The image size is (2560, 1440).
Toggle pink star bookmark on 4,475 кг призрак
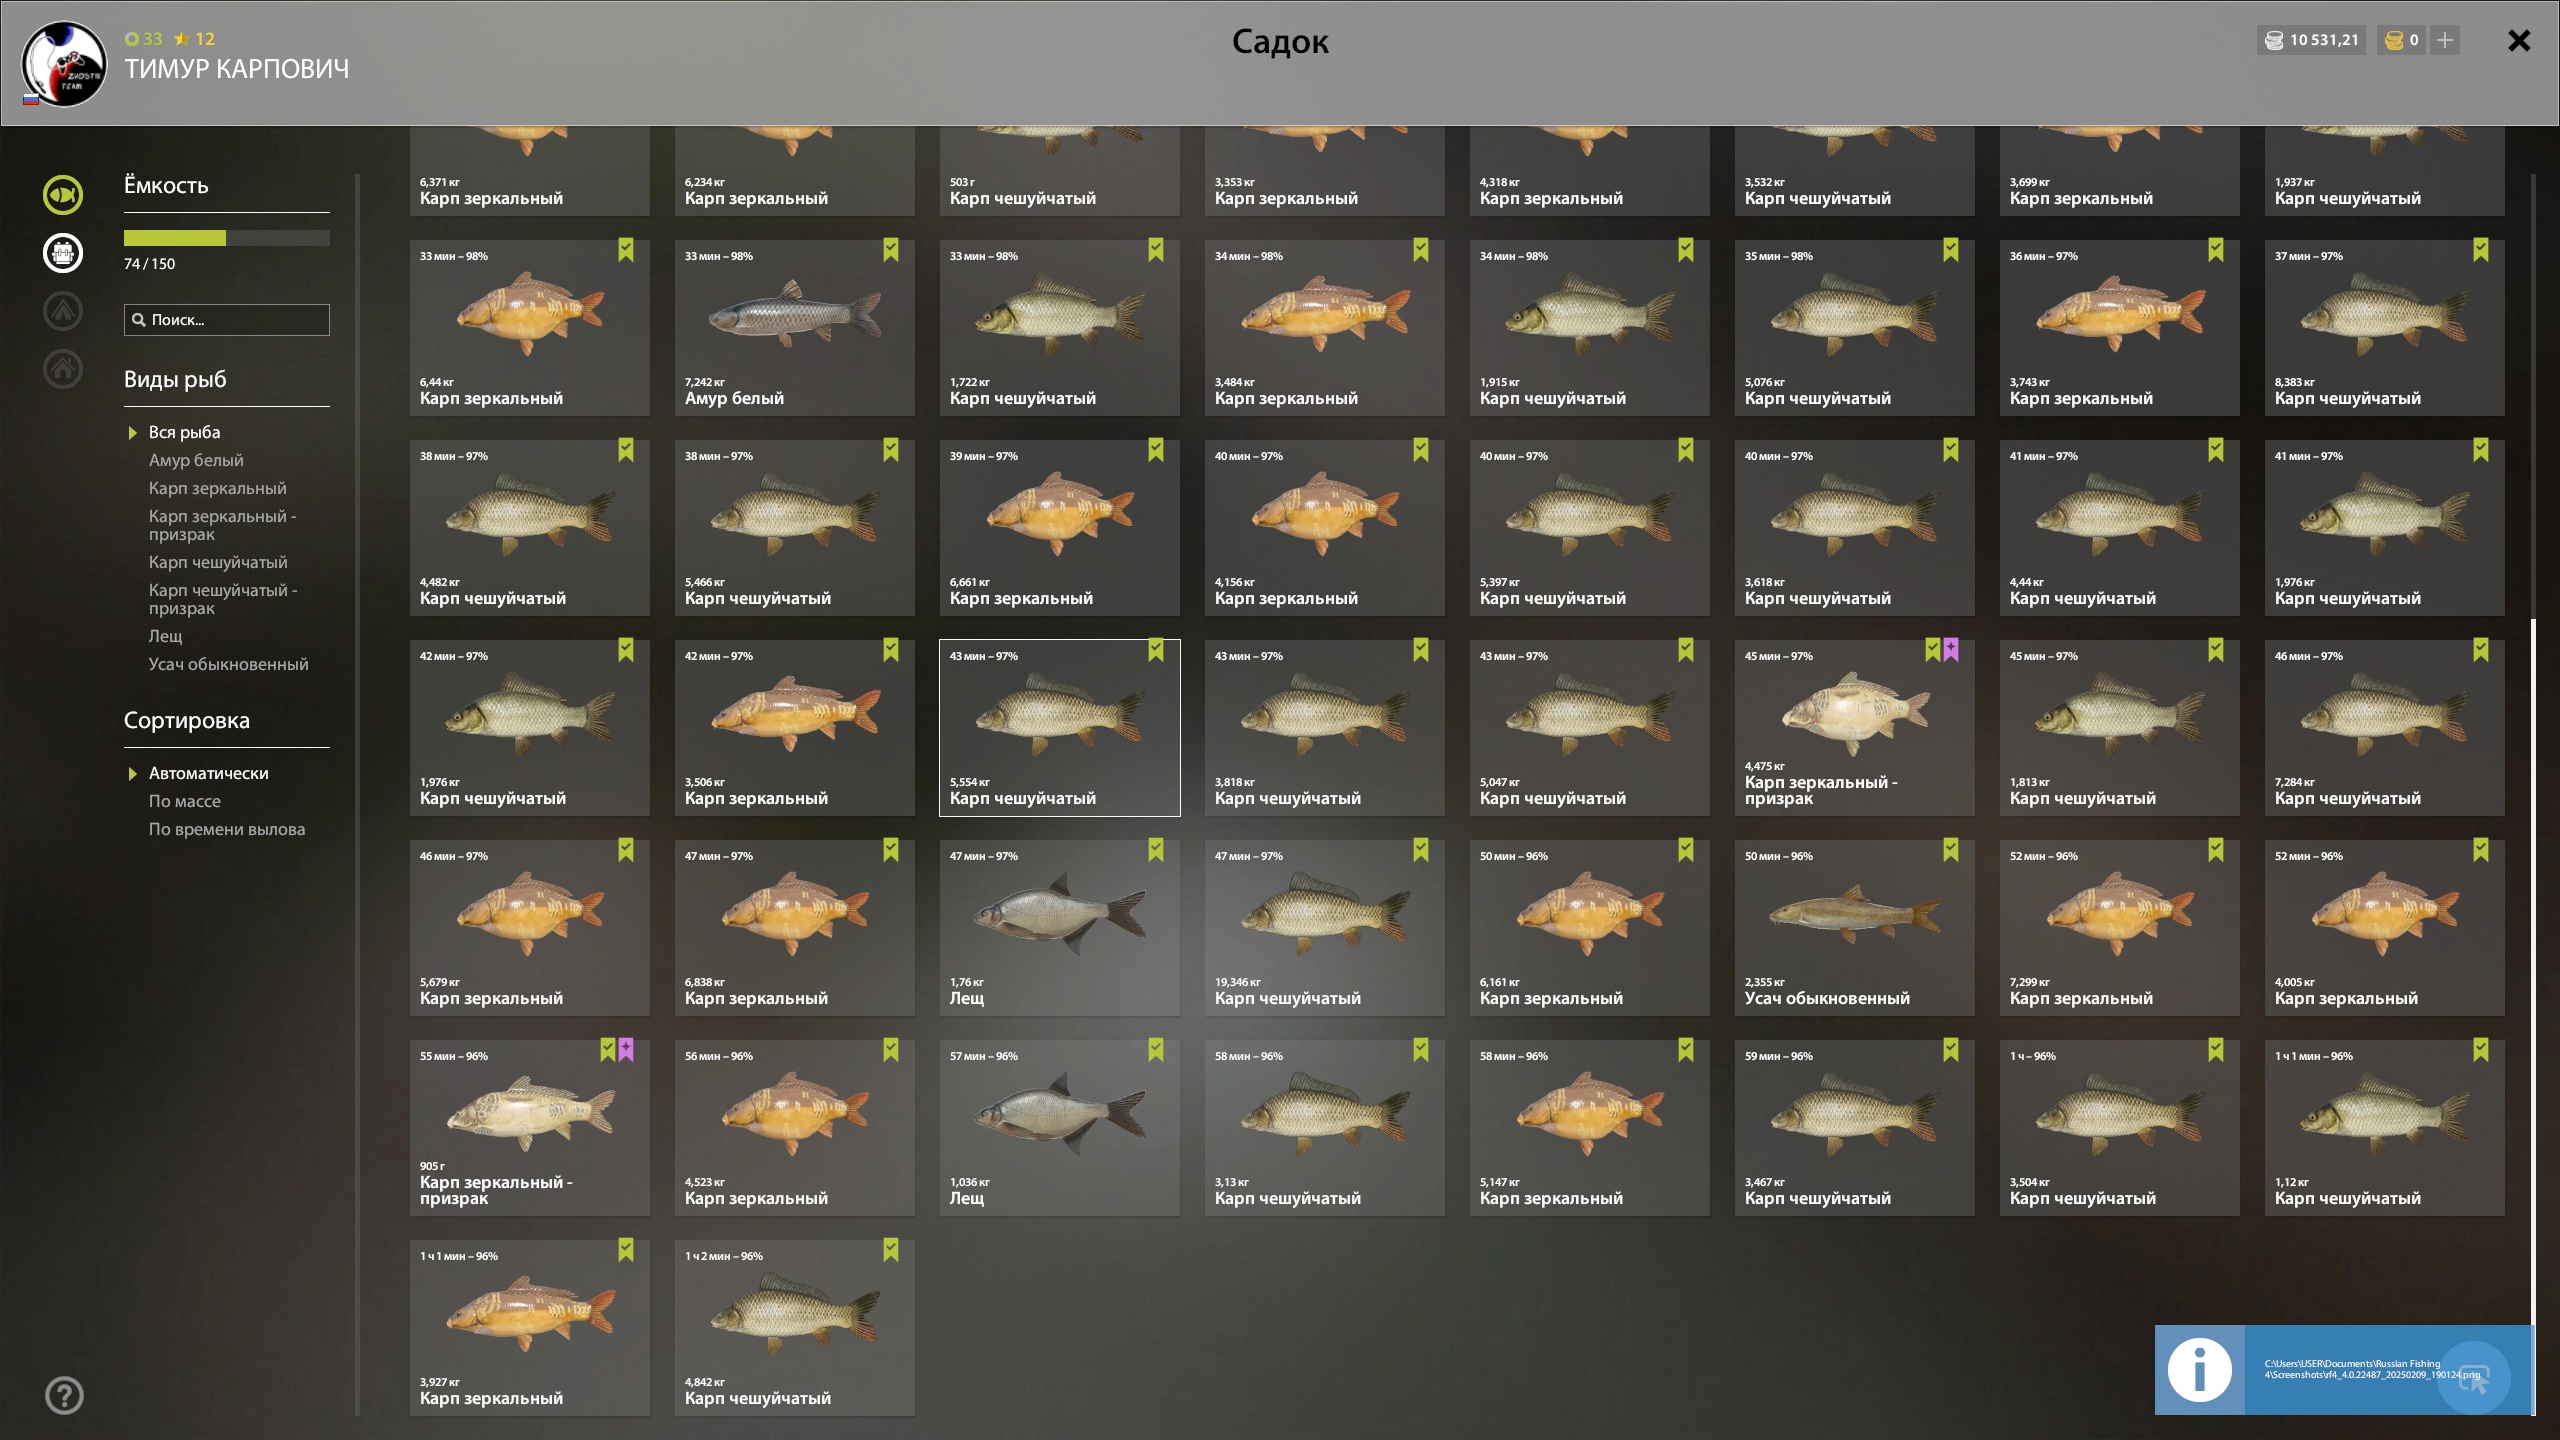point(1951,650)
